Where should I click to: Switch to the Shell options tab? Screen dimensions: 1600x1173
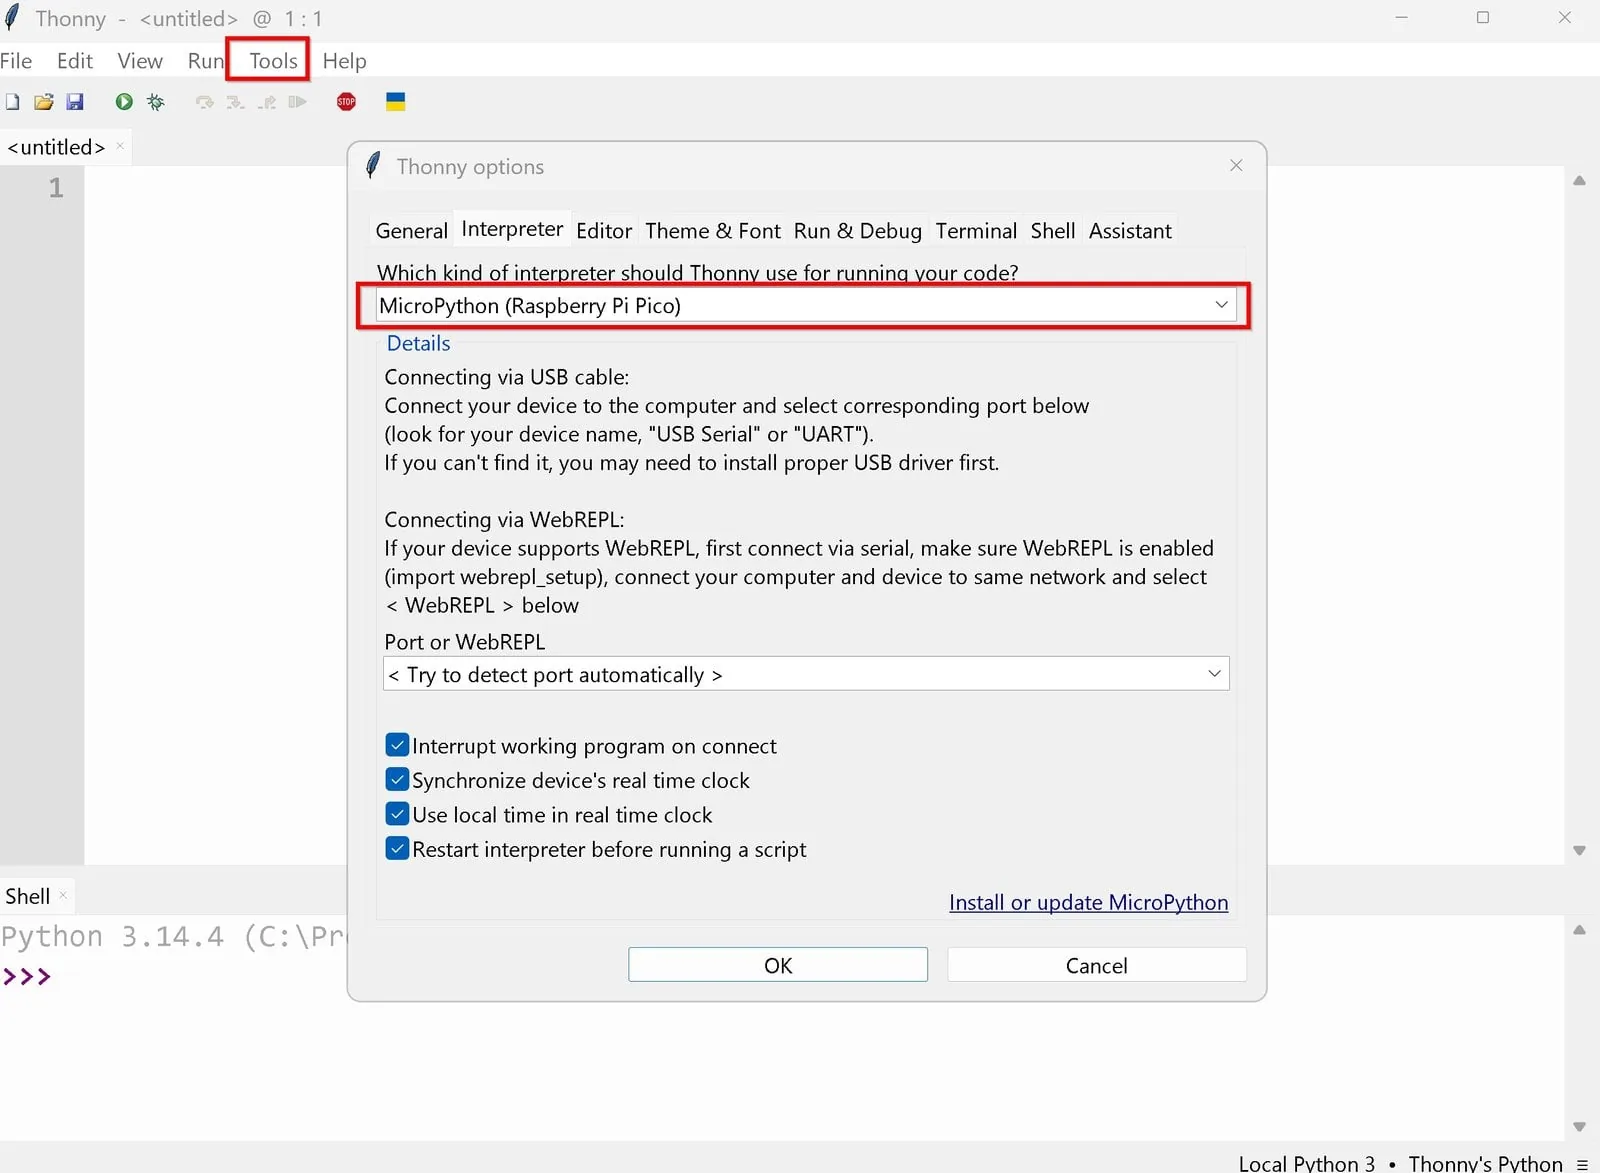coord(1053,231)
